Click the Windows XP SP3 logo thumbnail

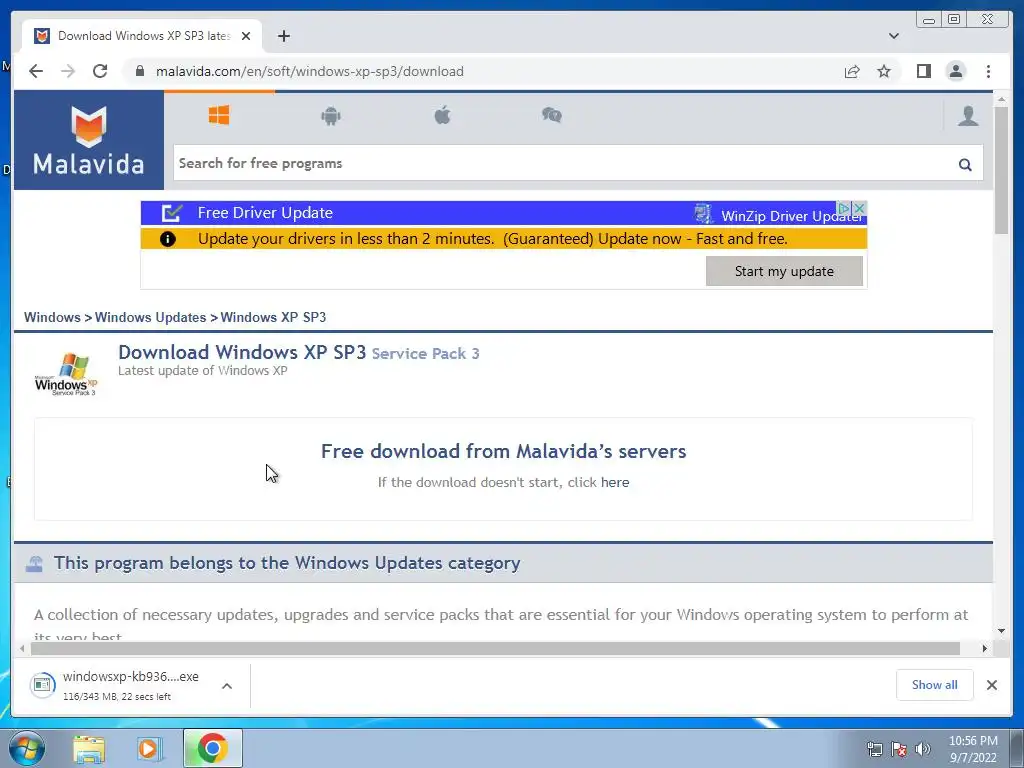click(66, 374)
